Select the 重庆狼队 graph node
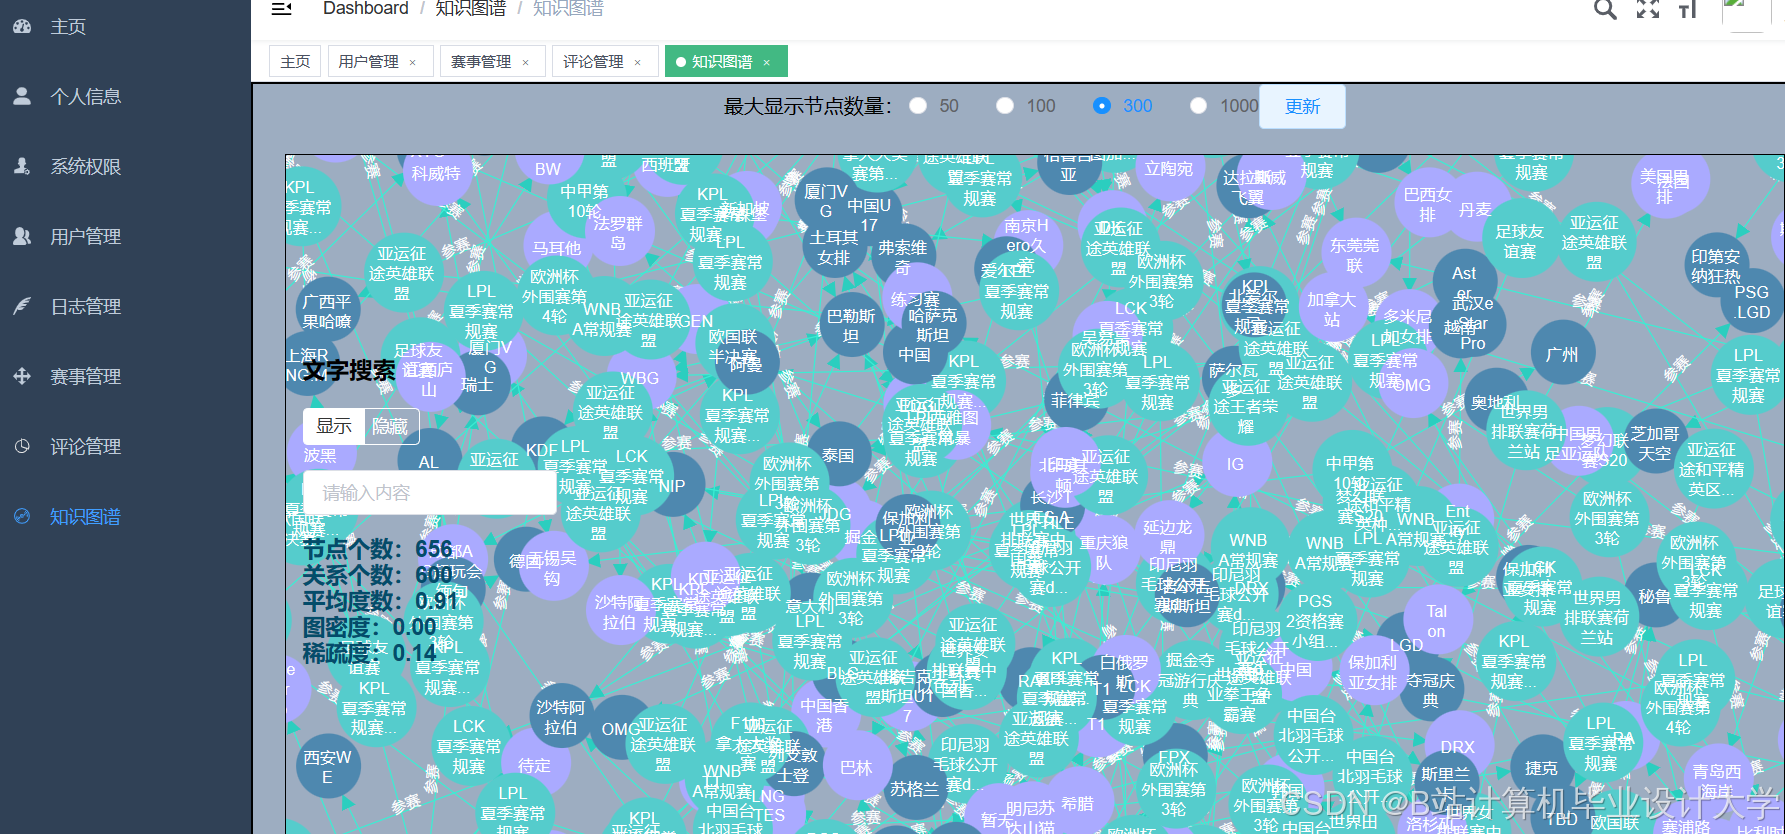 [x=1104, y=552]
